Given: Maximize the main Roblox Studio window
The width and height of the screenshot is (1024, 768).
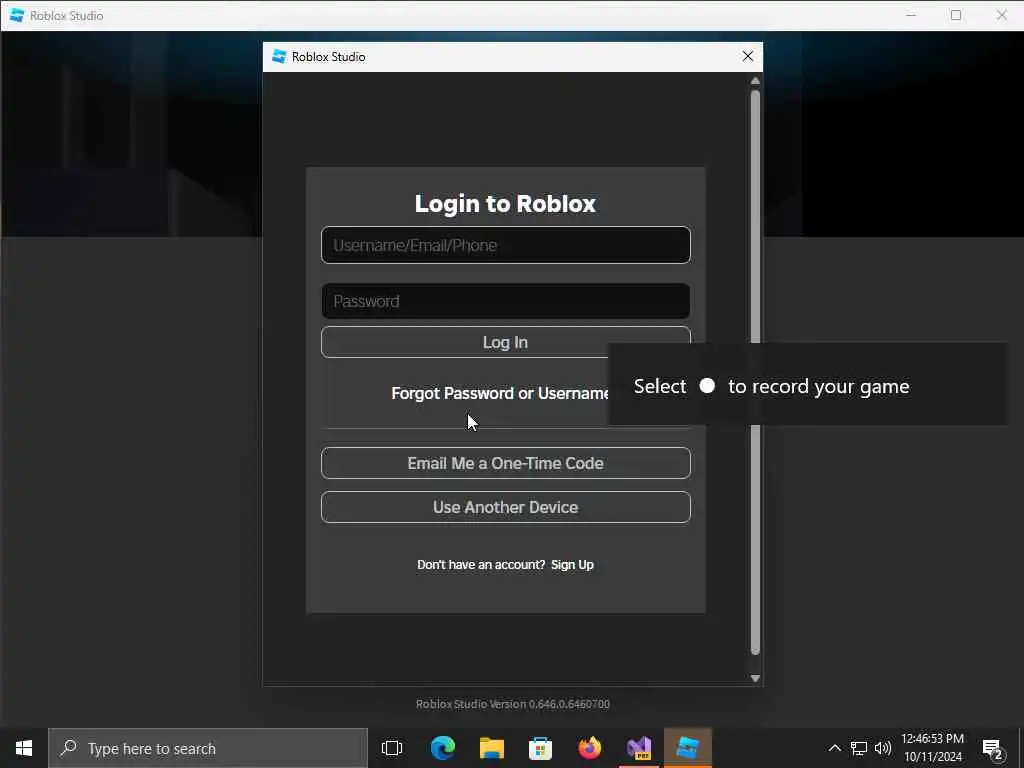Looking at the screenshot, I should pyautogui.click(x=956, y=15).
